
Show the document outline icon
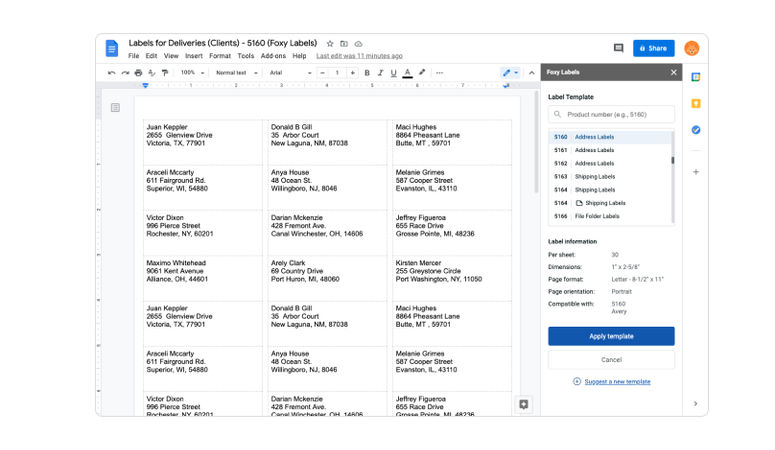click(x=115, y=107)
